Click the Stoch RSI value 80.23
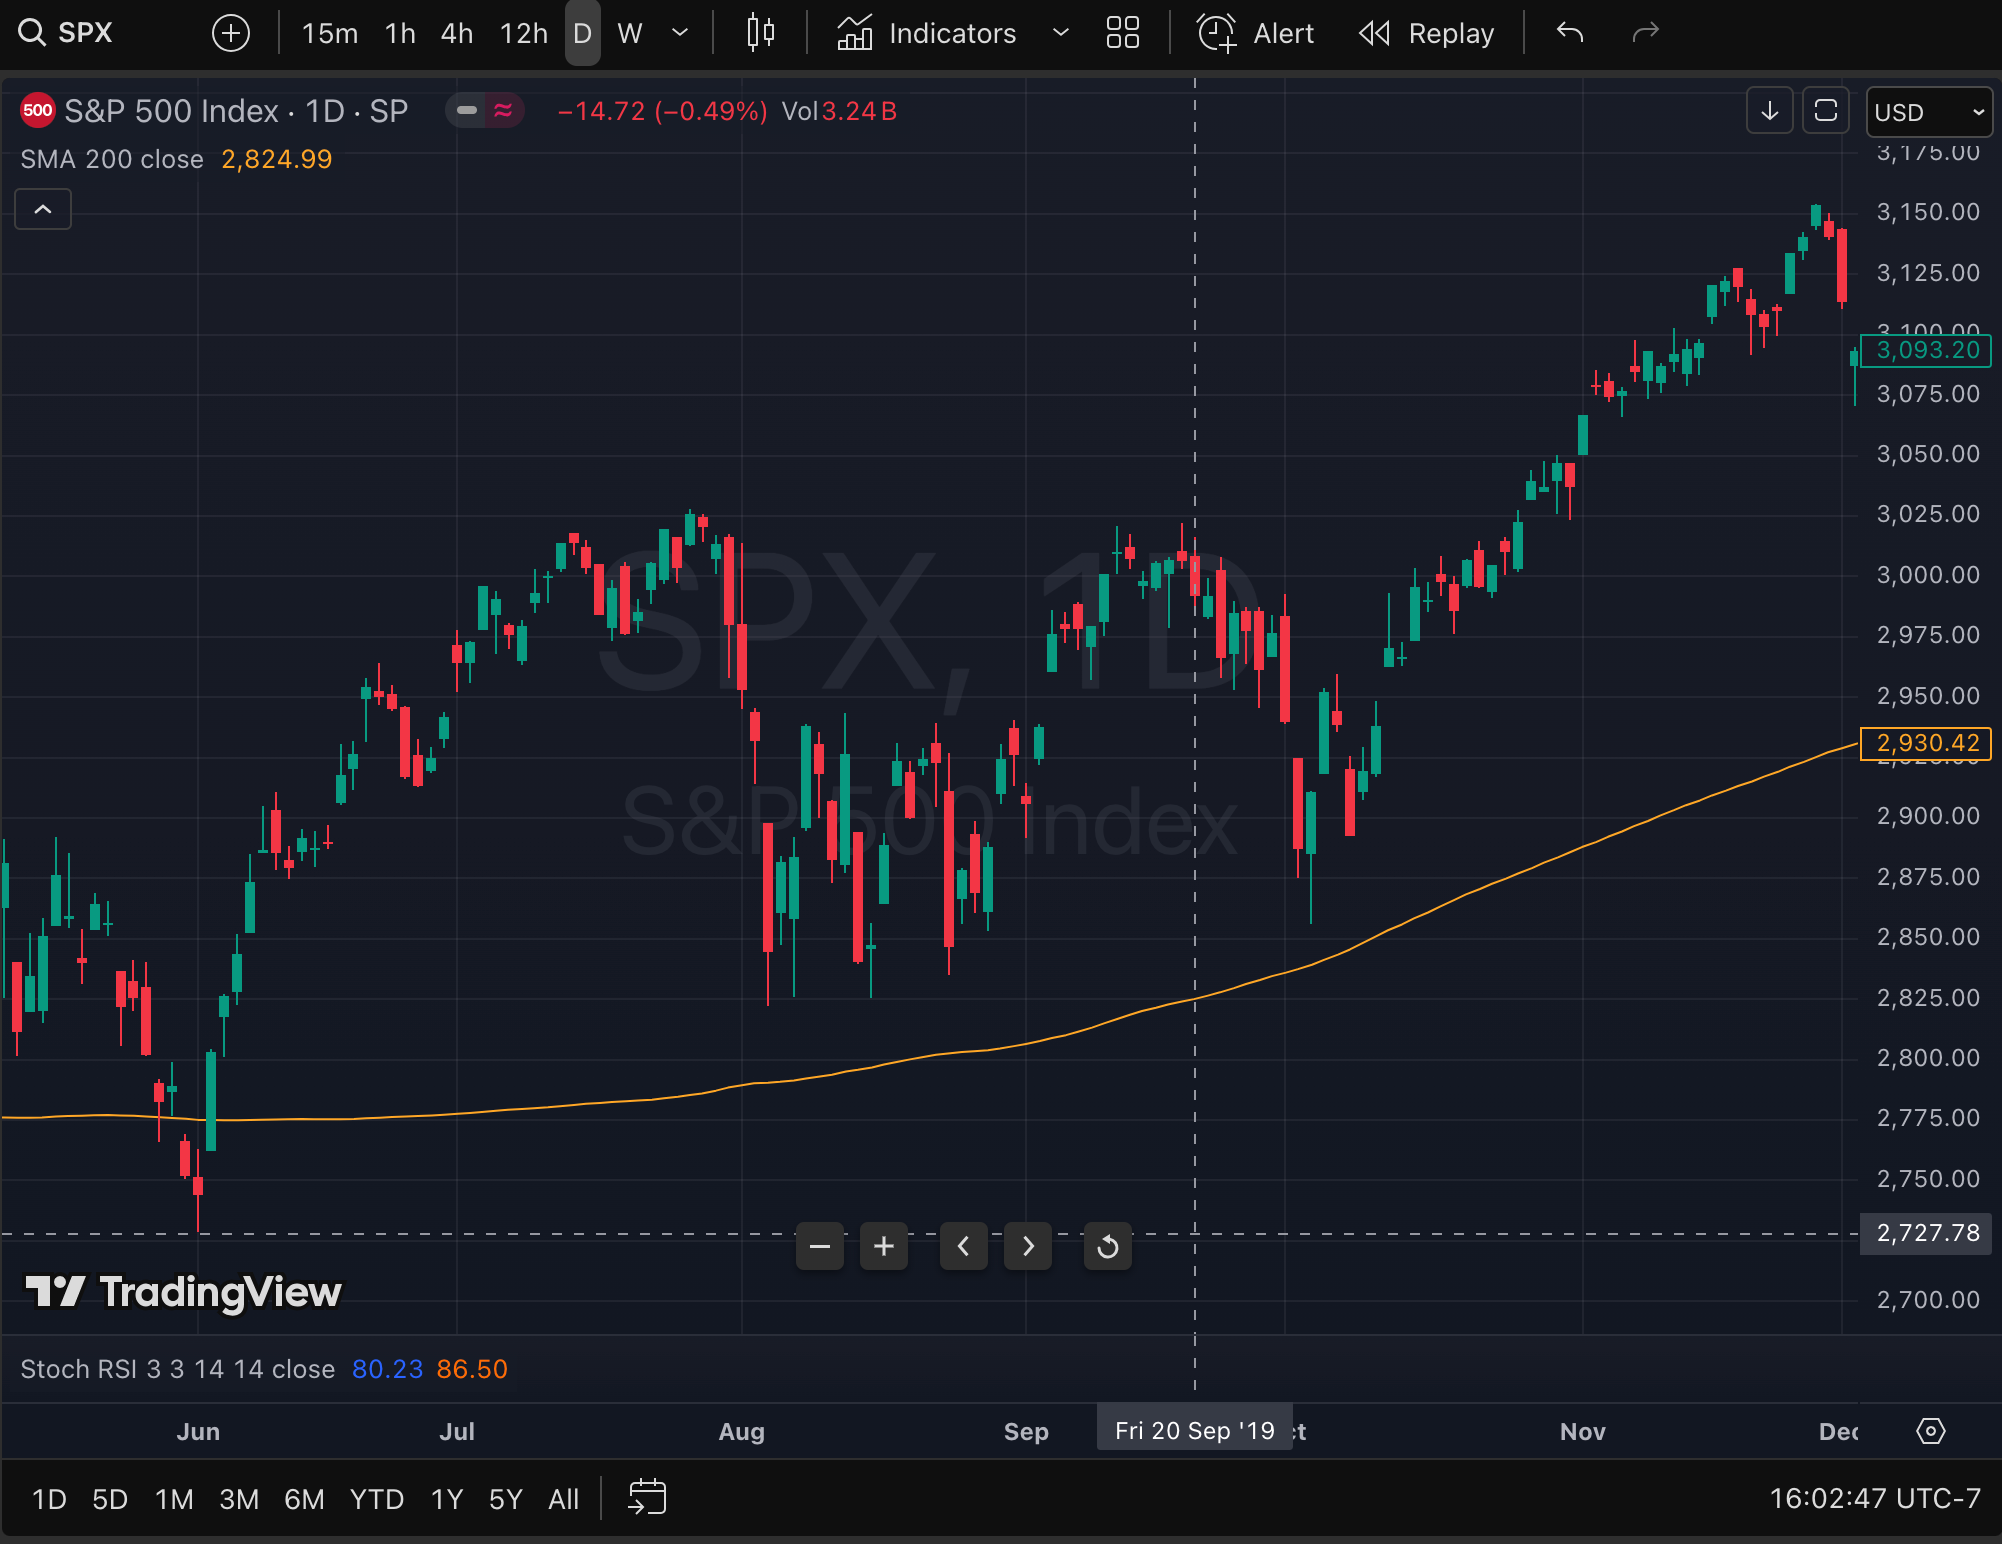The height and width of the screenshot is (1544, 2002). 388,1369
